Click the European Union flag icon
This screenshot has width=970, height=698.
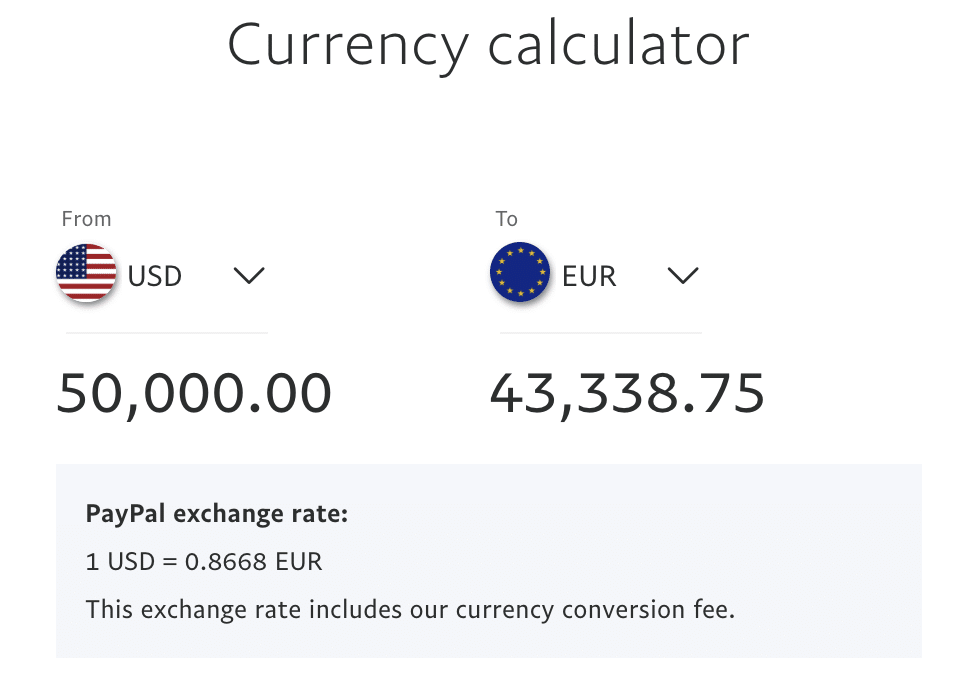(x=520, y=272)
